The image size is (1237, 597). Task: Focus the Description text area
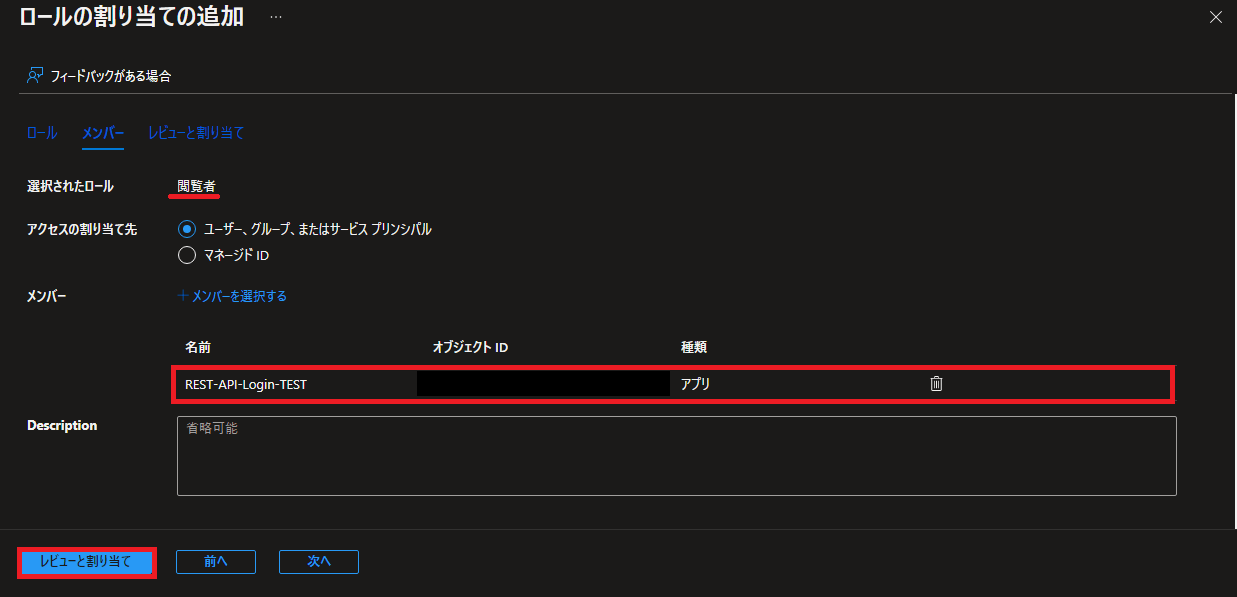click(677, 456)
